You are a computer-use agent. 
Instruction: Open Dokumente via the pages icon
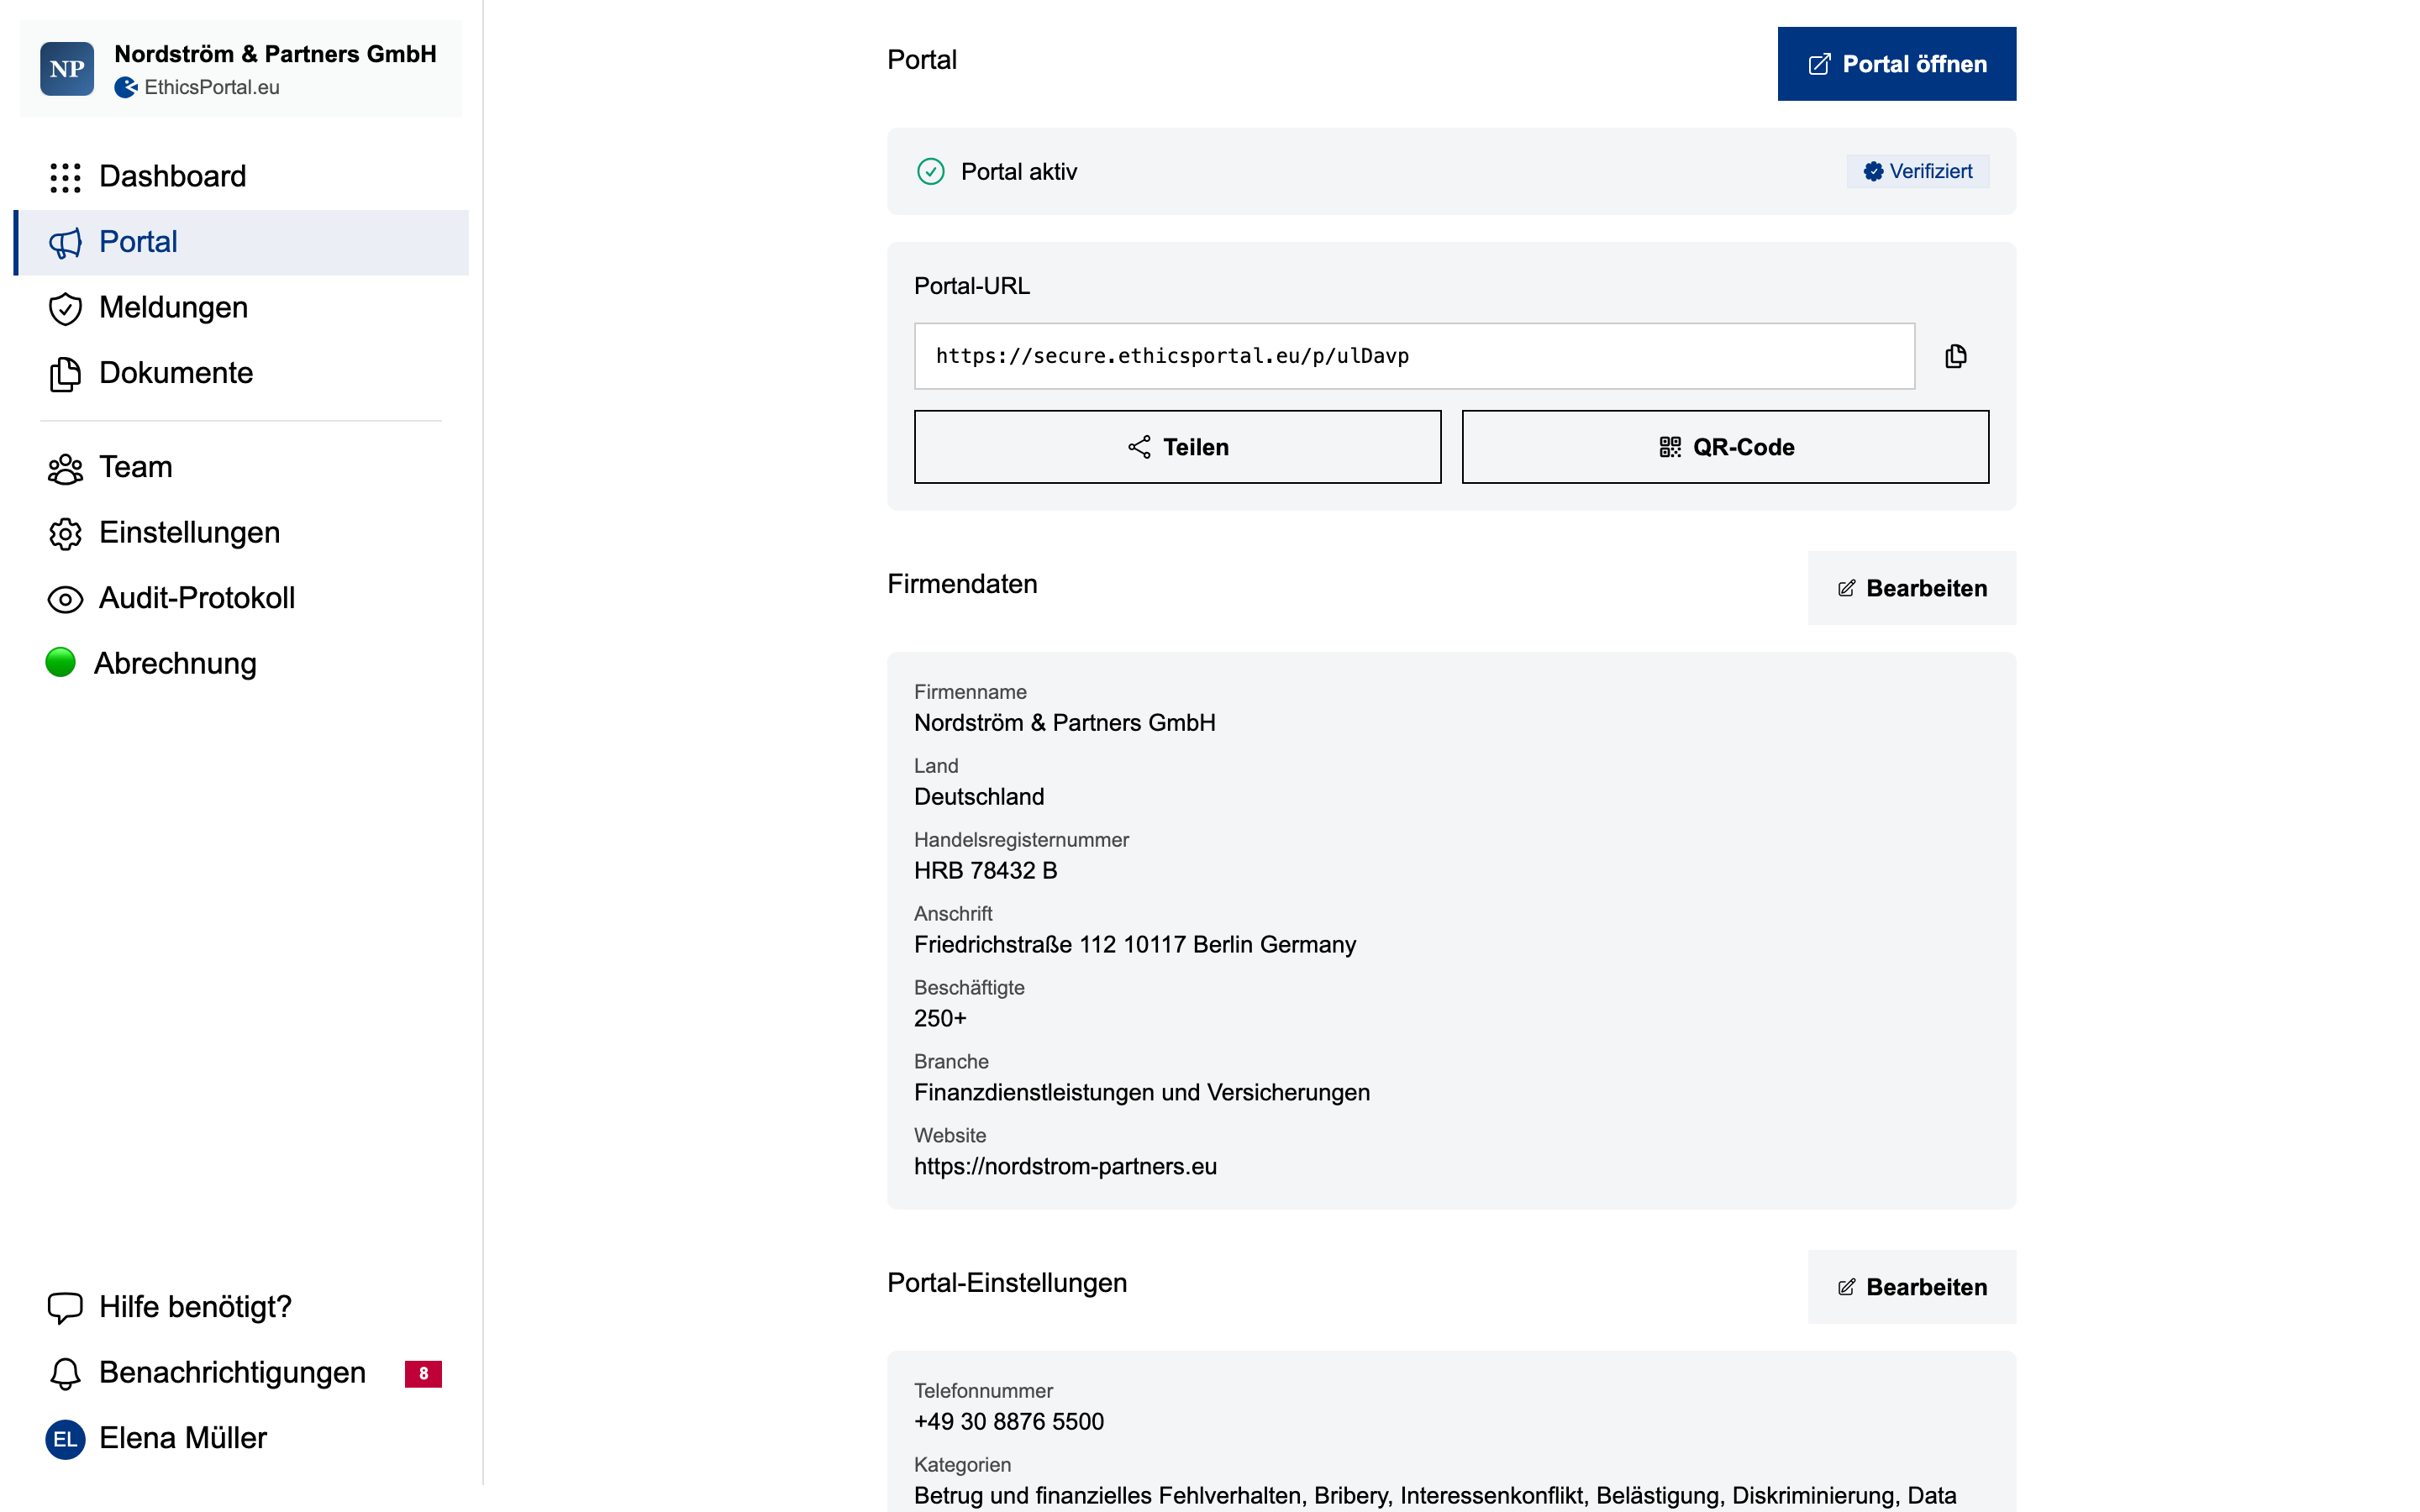click(64, 373)
